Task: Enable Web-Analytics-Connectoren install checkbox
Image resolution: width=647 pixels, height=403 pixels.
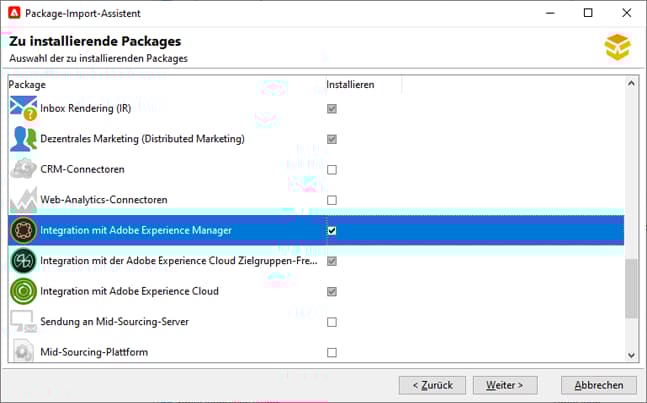Action: (332, 200)
